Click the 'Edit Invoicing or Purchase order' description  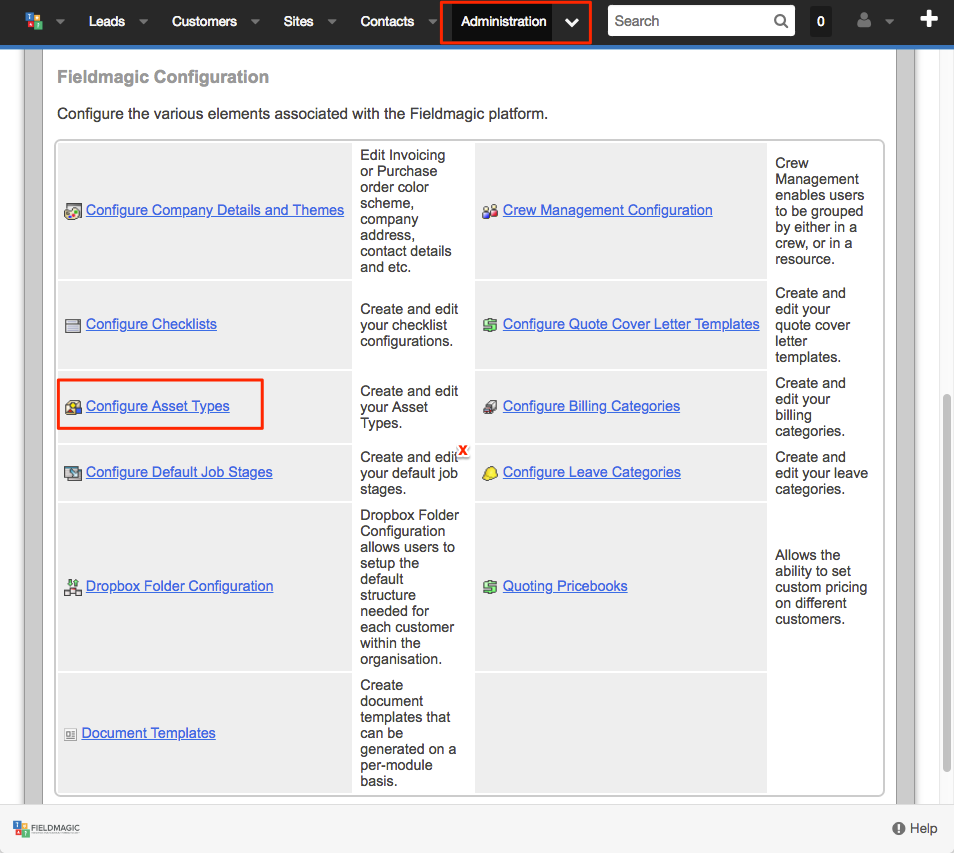point(406,211)
